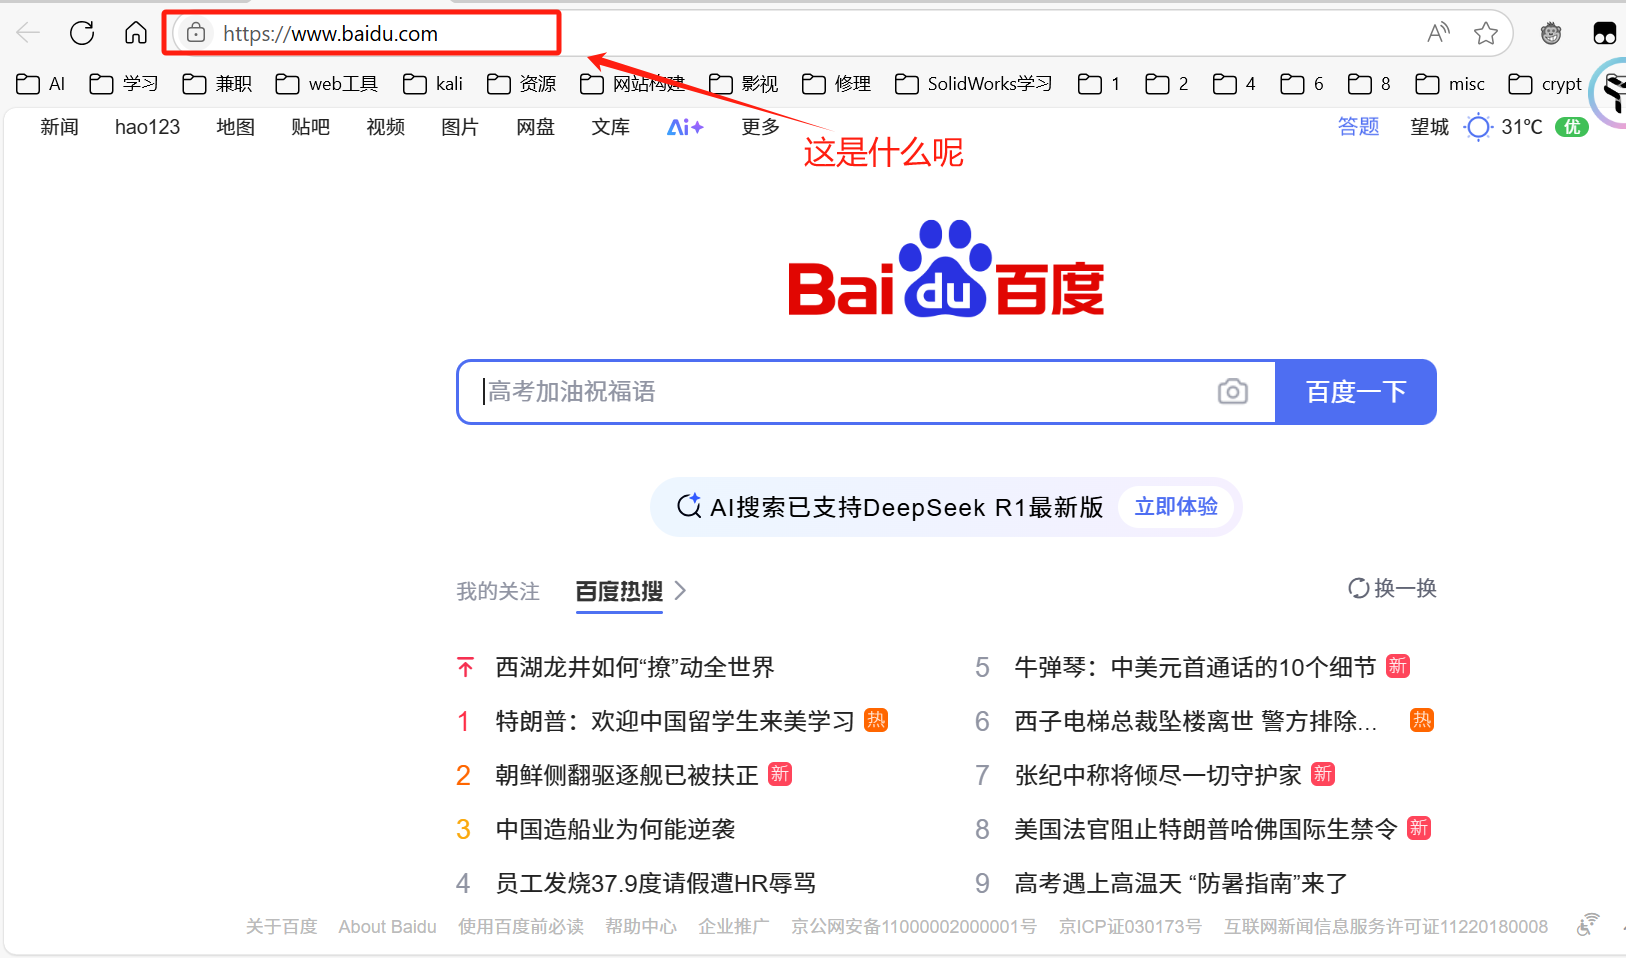The width and height of the screenshot is (1626, 958).
Task: Click the accessibility icon in the footer
Action: [1587, 925]
